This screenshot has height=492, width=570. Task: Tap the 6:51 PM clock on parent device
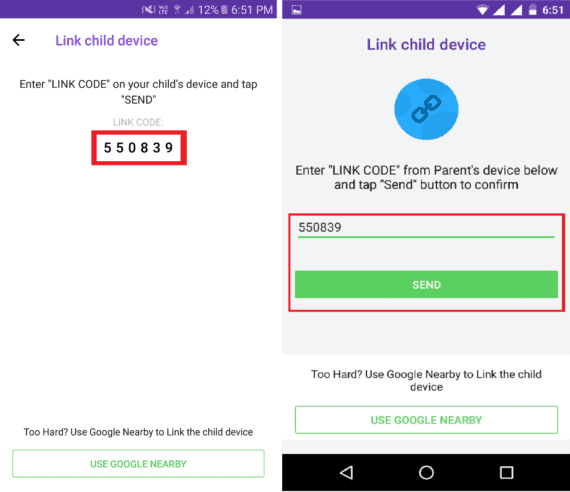(x=252, y=10)
